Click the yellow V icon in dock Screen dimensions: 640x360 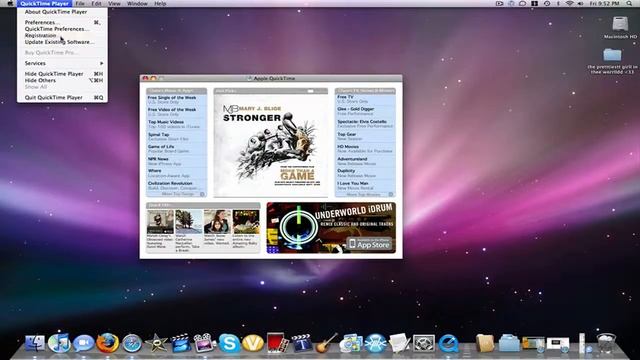coord(253,343)
